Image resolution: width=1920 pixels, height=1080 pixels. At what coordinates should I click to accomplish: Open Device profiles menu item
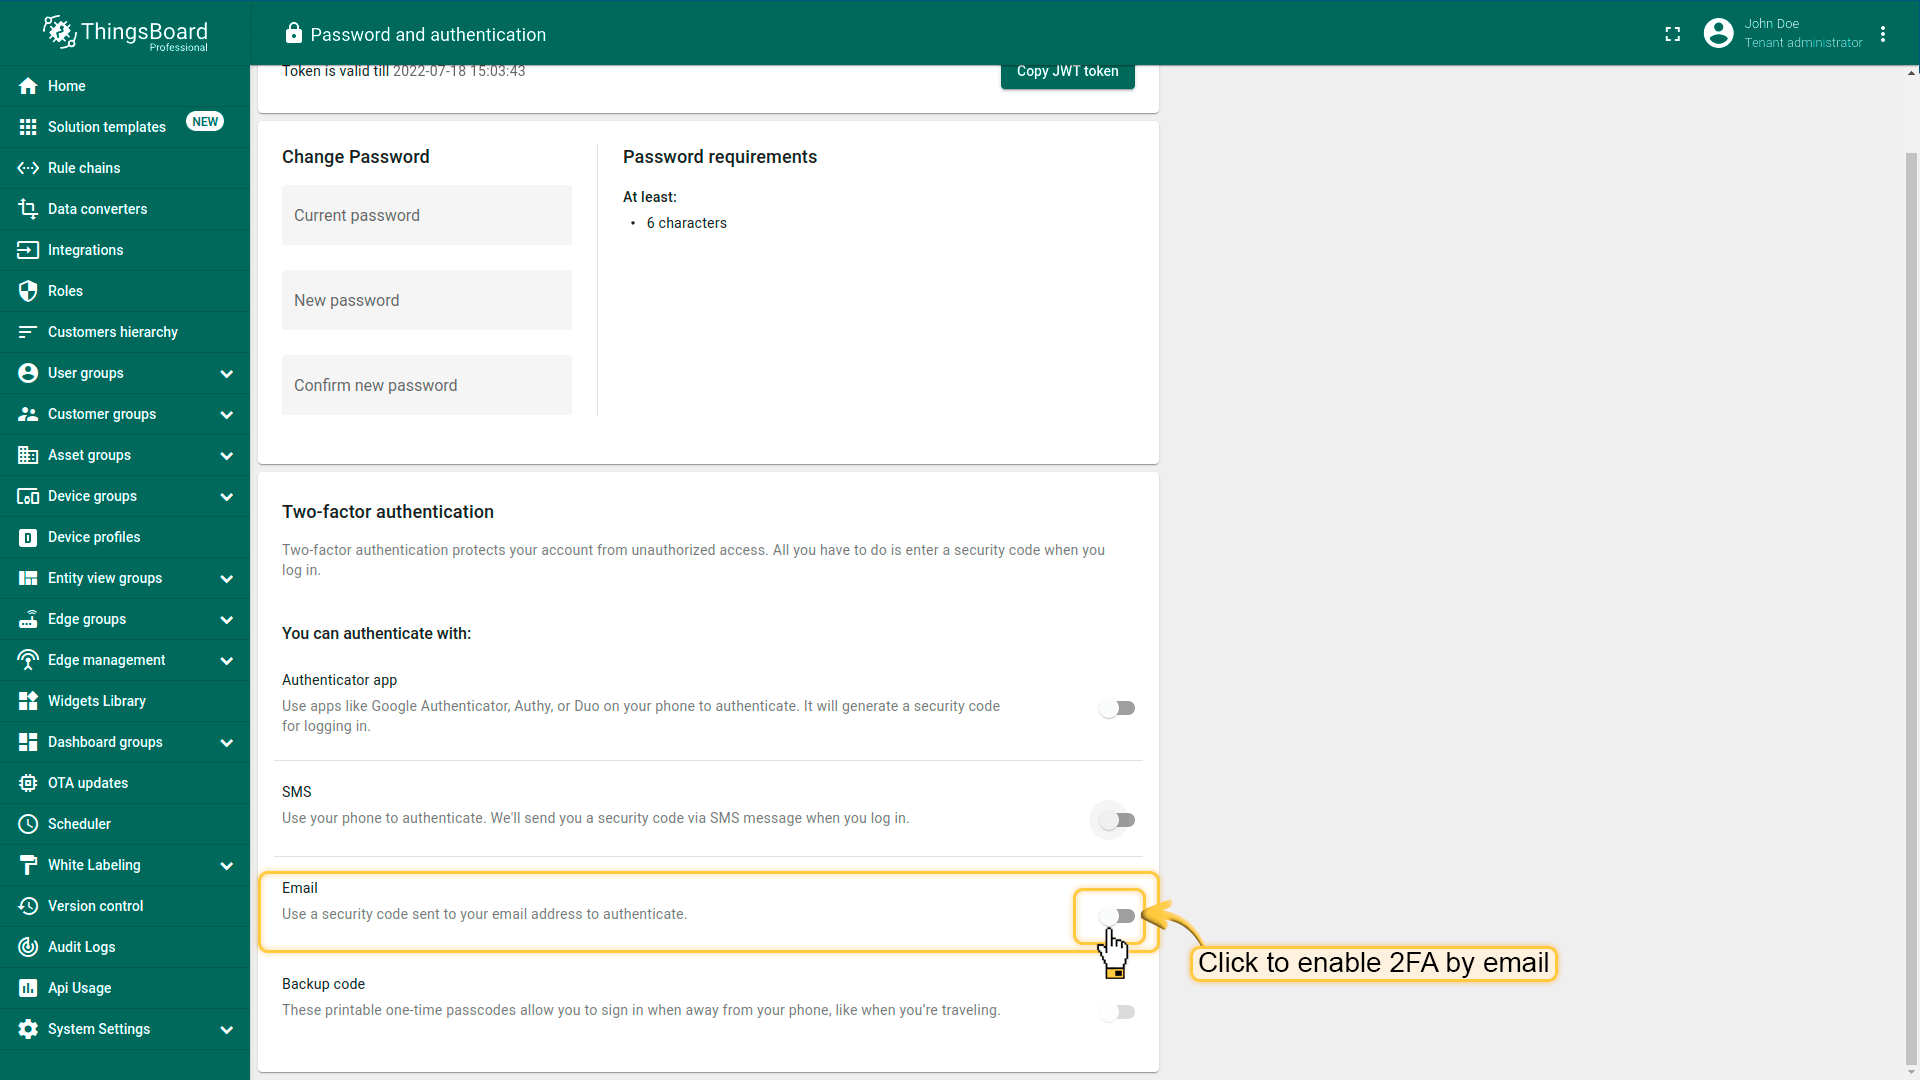tap(125, 537)
